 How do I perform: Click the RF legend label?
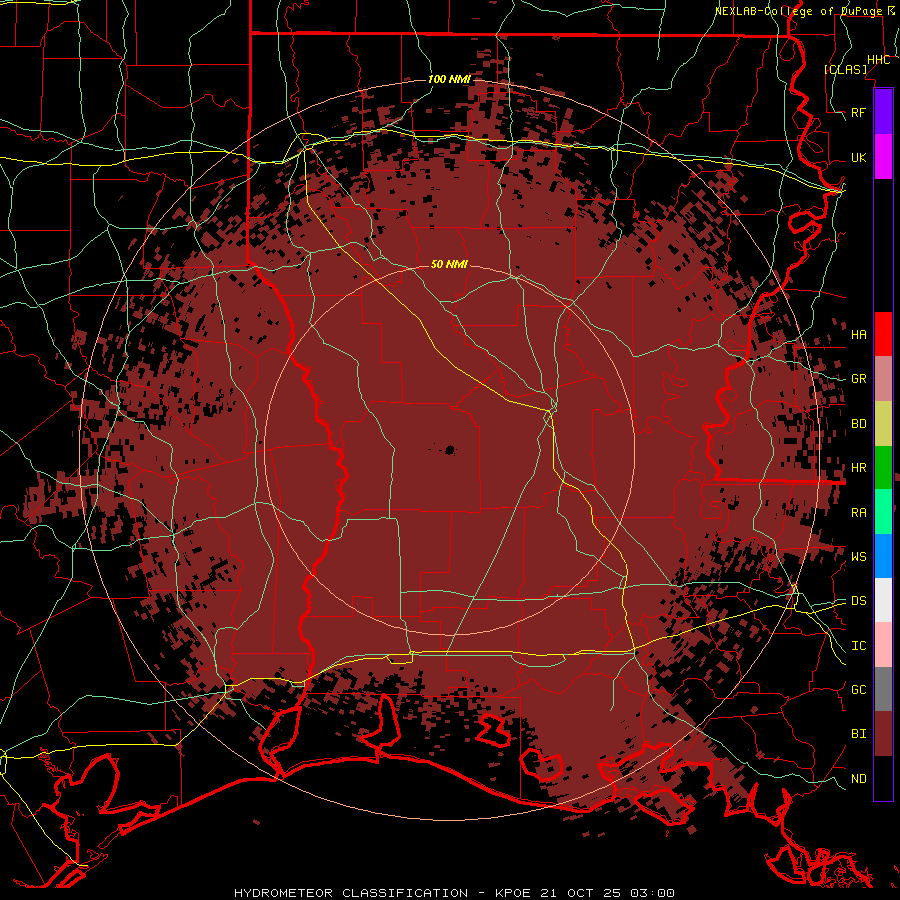click(858, 113)
